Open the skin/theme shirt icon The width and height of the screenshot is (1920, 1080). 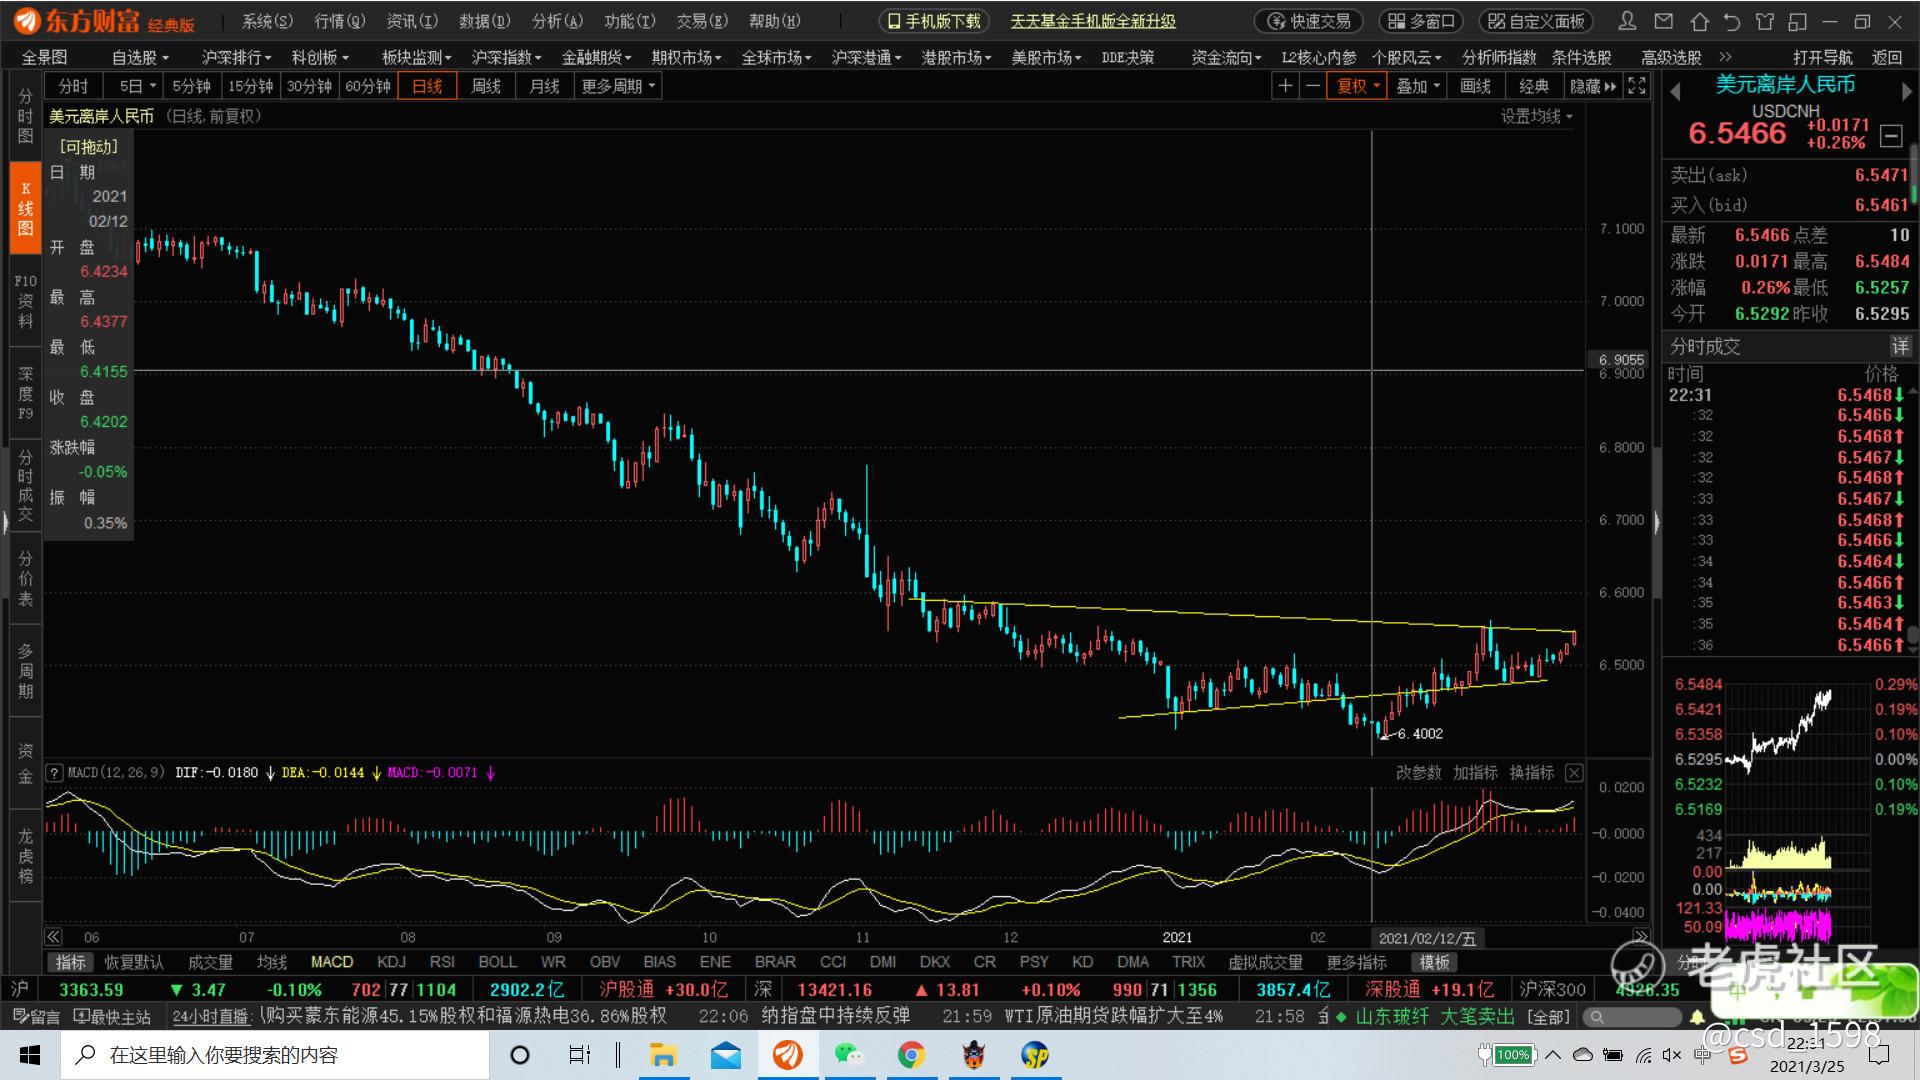point(1765,21)
